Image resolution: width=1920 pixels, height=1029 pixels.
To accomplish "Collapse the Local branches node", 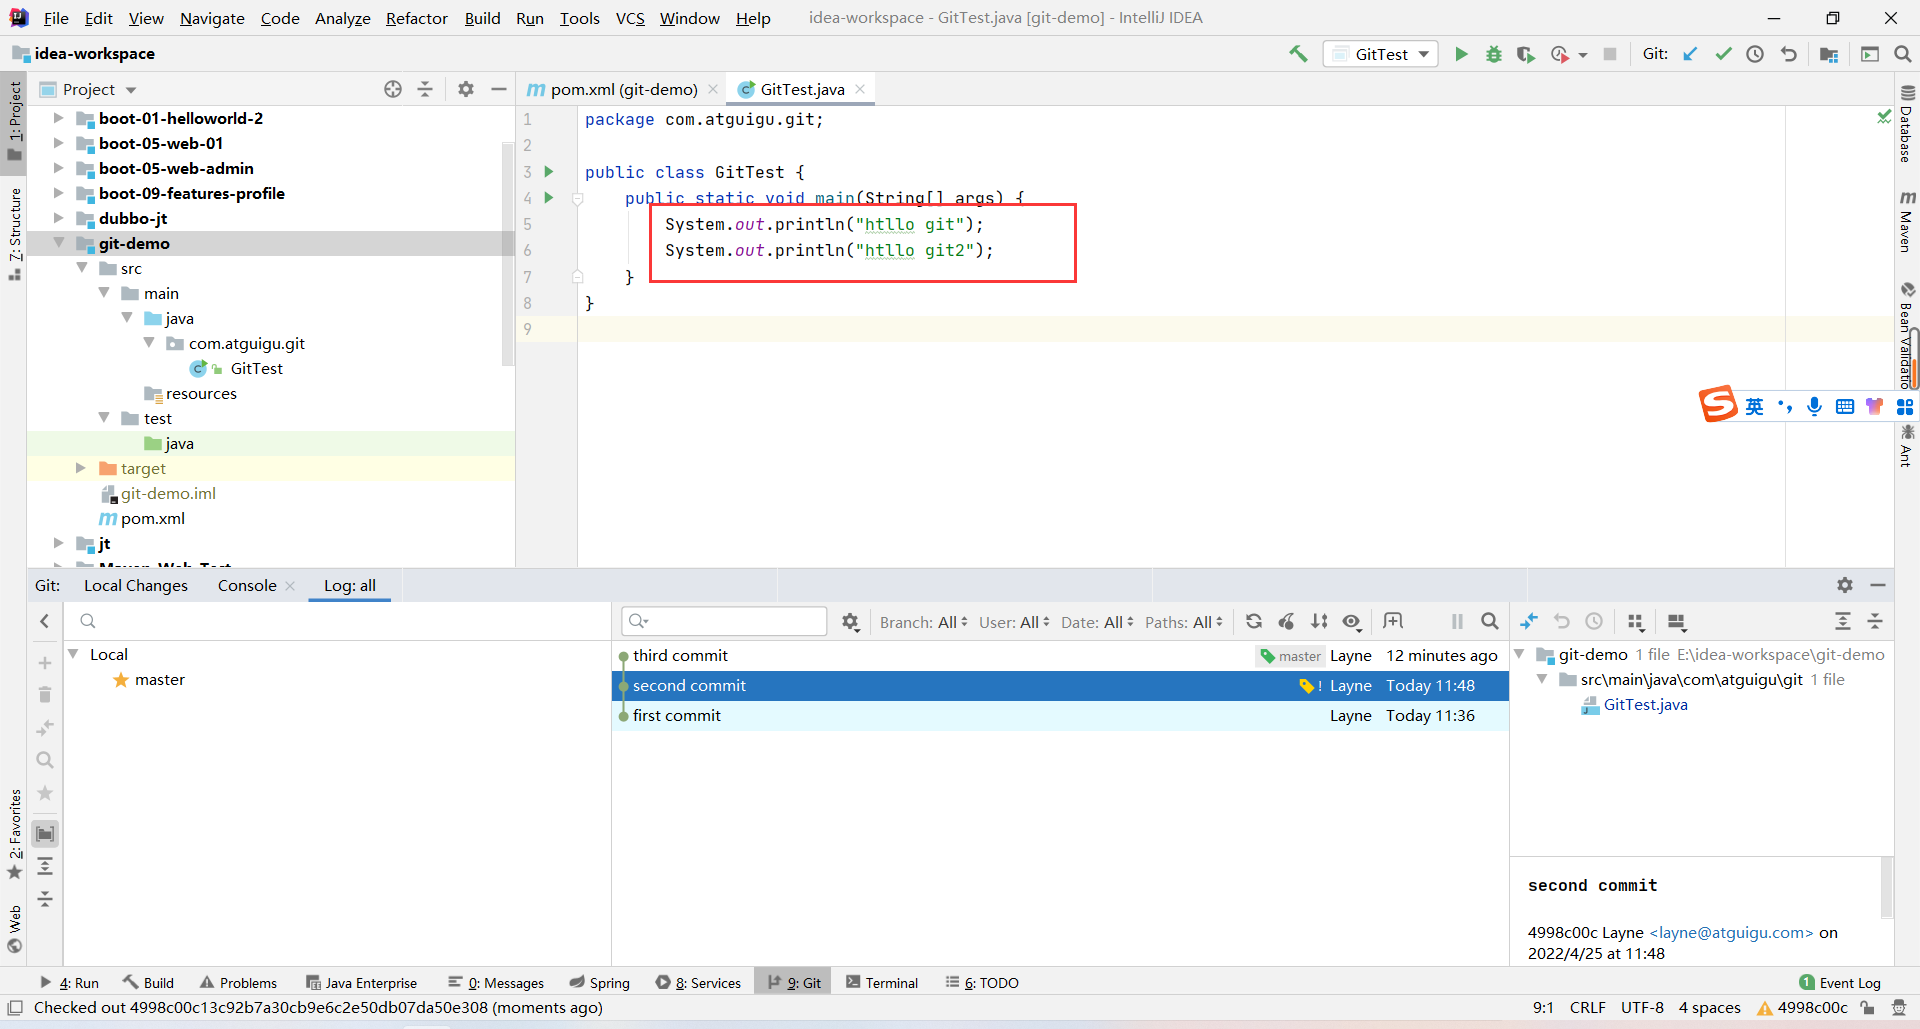I will (x=74, y=654).
